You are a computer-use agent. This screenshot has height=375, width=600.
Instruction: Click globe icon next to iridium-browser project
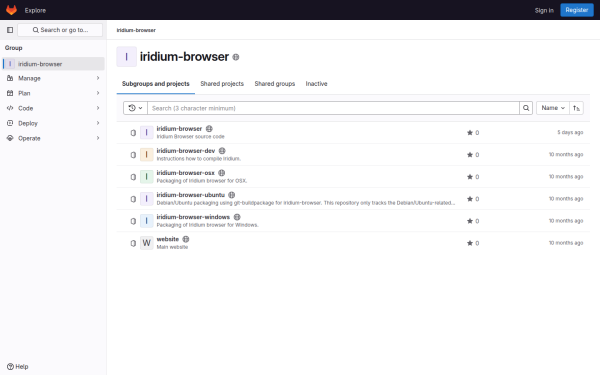click(209, 129)
